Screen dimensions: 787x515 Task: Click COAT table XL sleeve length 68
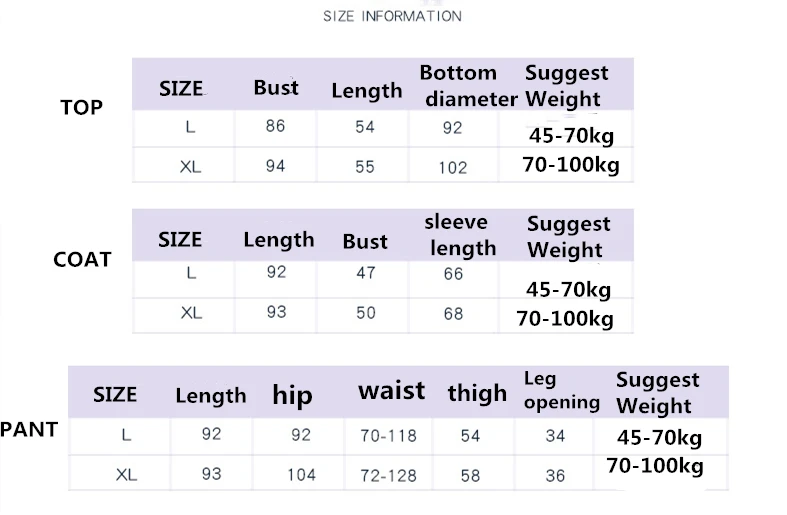point(453,314)
